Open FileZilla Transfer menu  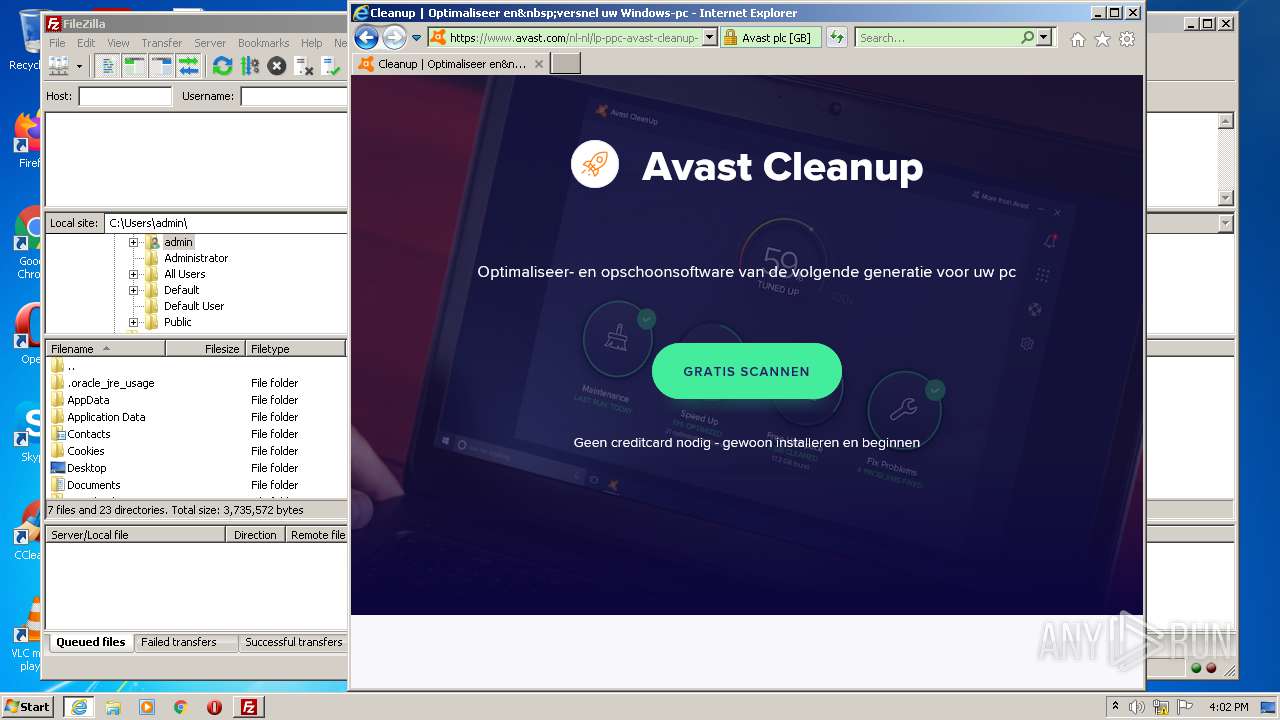161,43
